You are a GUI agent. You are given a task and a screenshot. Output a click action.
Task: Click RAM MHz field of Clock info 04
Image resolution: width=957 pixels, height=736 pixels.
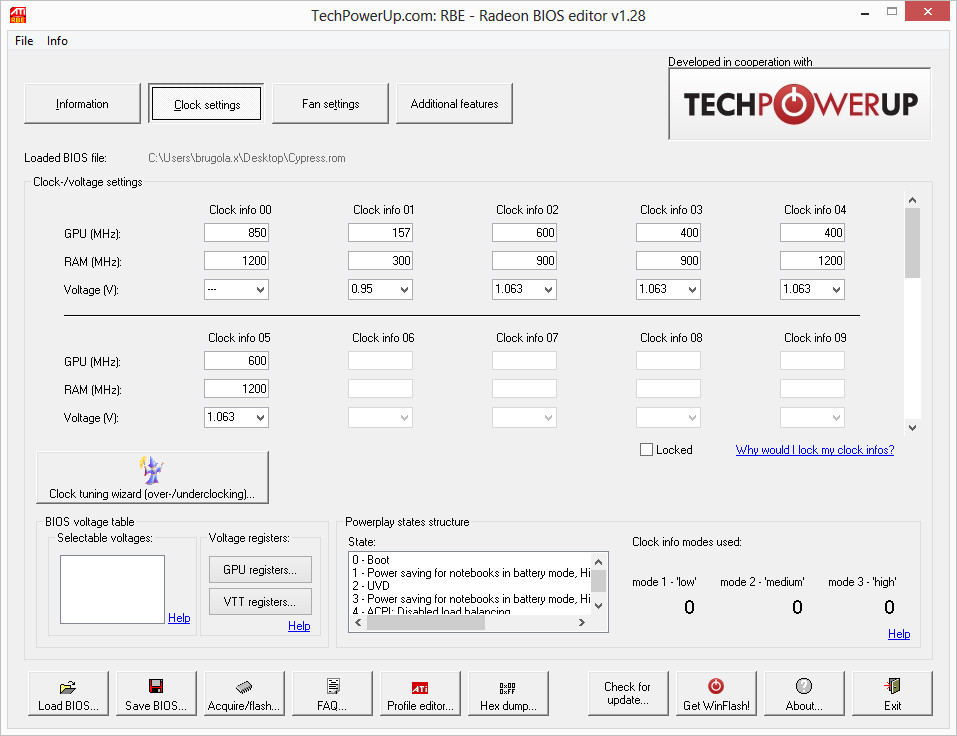(x=812, y=261)
